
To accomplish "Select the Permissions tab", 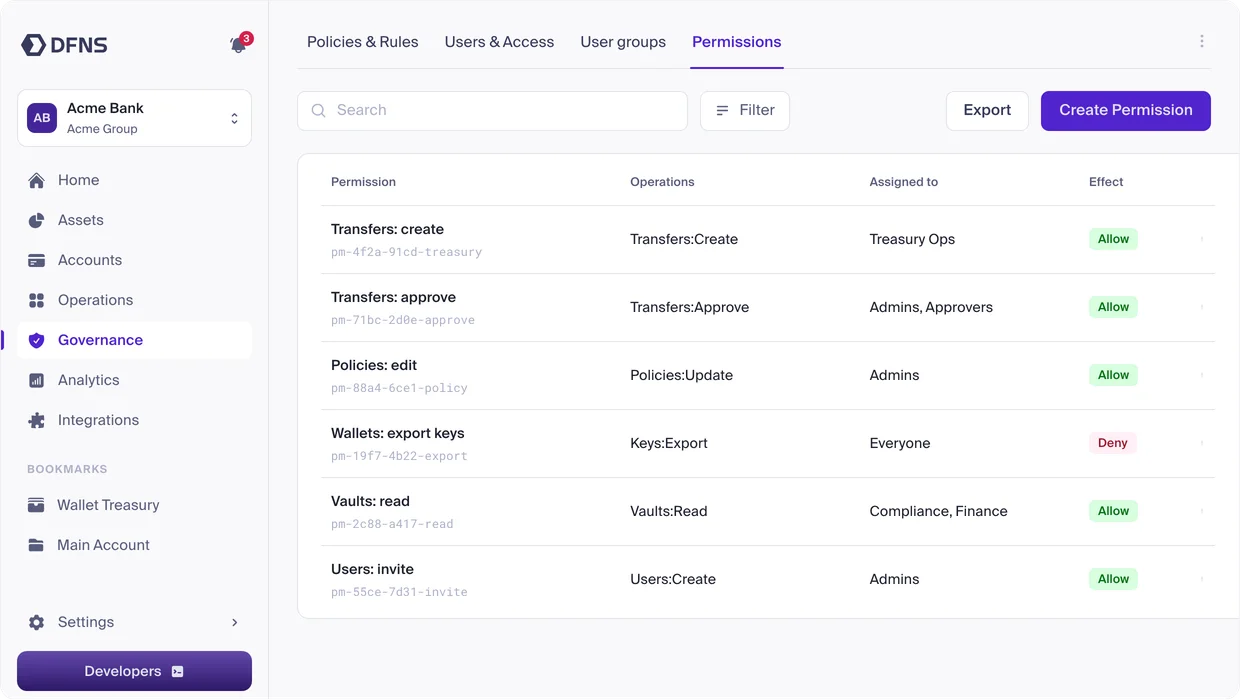I will pos(737,42).
